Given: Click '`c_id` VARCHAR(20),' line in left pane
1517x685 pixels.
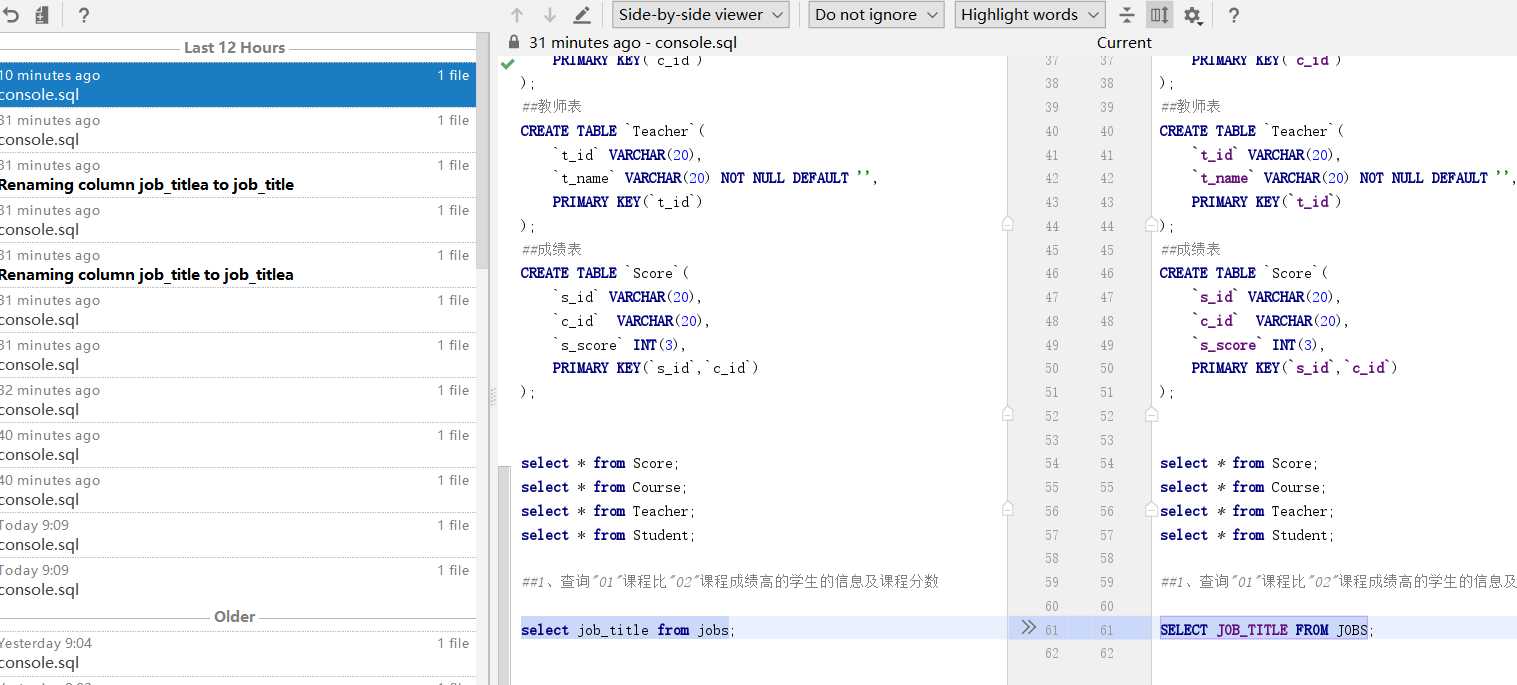Looking at the screenshot, I should tap(631, 321).
